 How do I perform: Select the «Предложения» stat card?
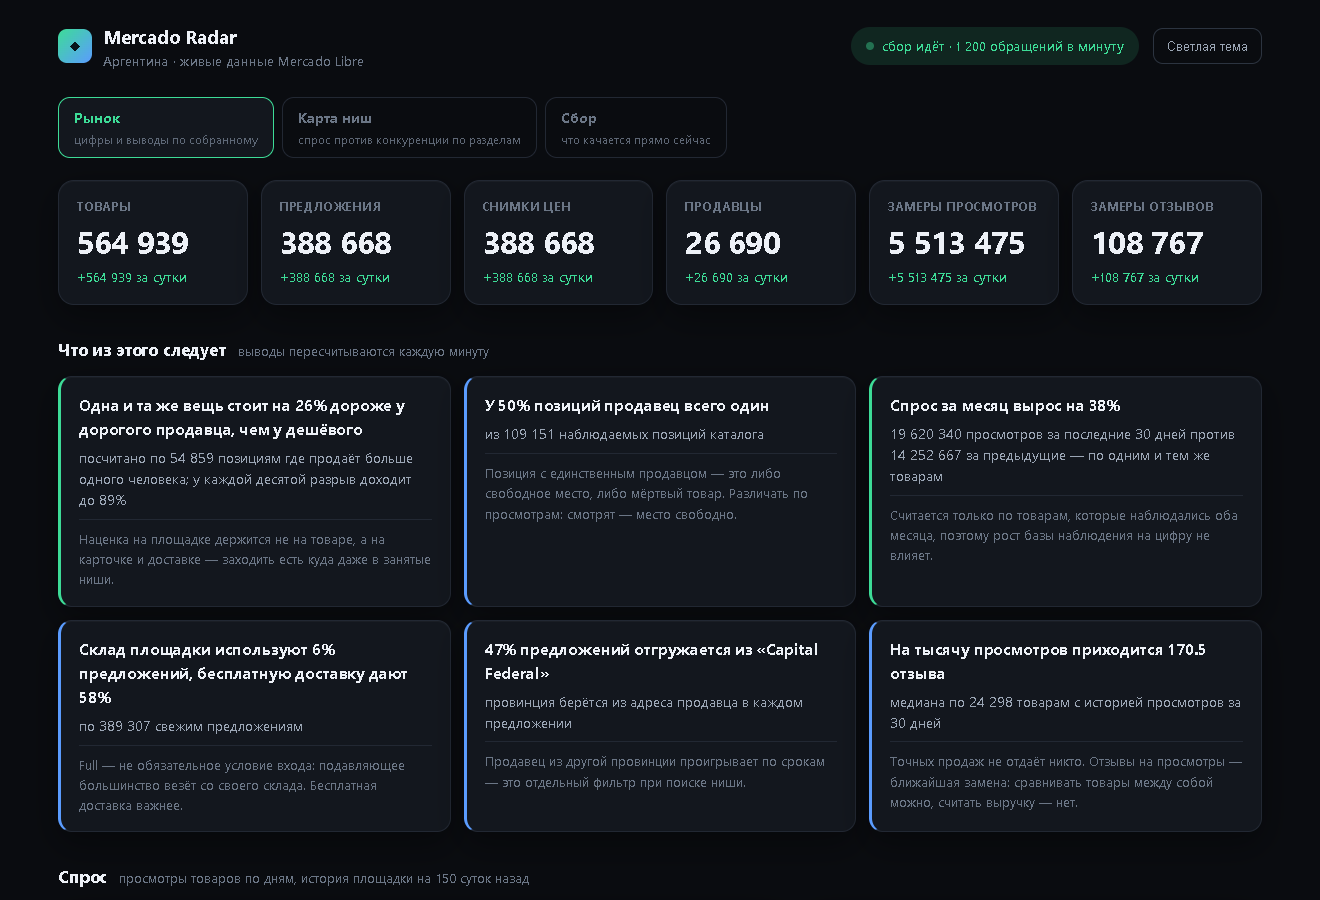[x=356, y=242]
